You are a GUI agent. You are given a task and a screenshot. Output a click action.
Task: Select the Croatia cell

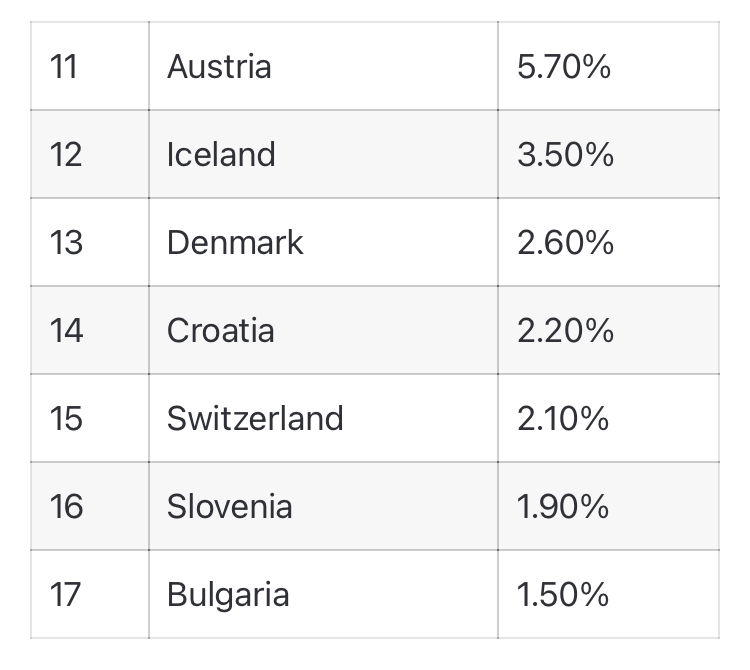(x=220, y=331)
